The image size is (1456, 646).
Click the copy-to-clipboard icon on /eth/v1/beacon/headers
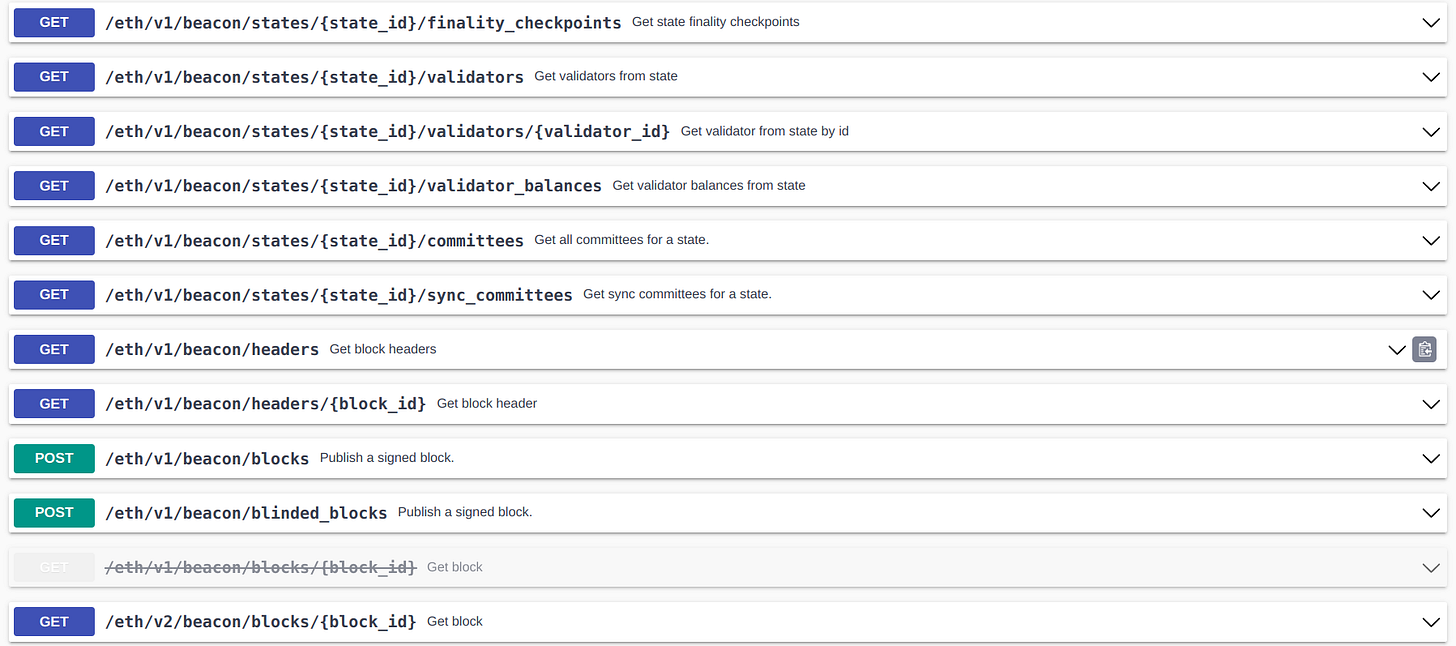(x=1424, y=349)
